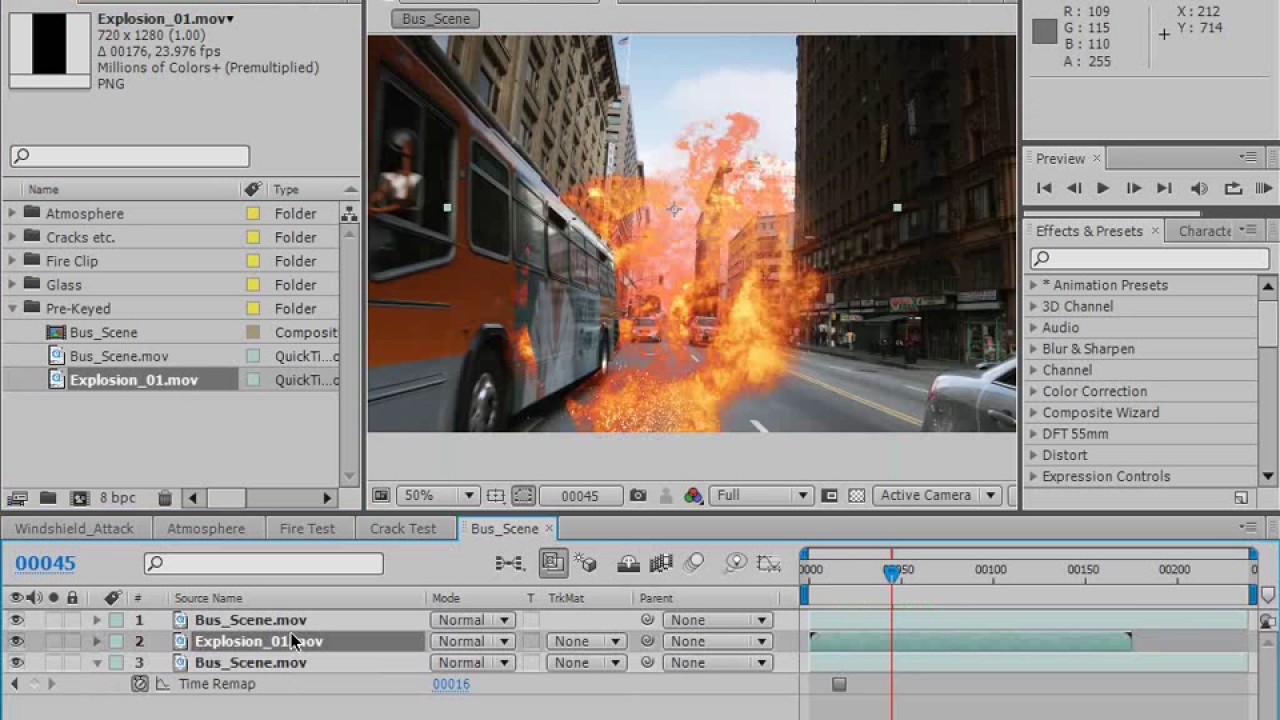Click the graph editor icon in timeline
Image resolution: width=1280 pixels, height=720 pixels.
[768, 564]
